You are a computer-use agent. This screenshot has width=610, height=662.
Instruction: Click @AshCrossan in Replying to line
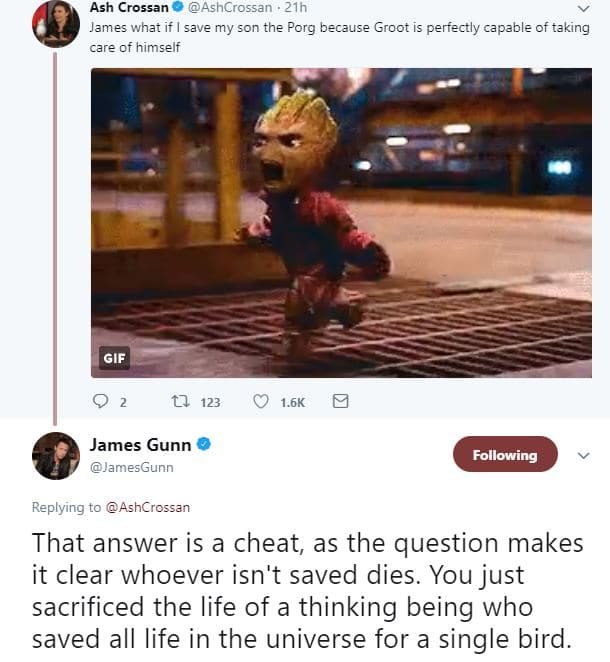(147, 507)
